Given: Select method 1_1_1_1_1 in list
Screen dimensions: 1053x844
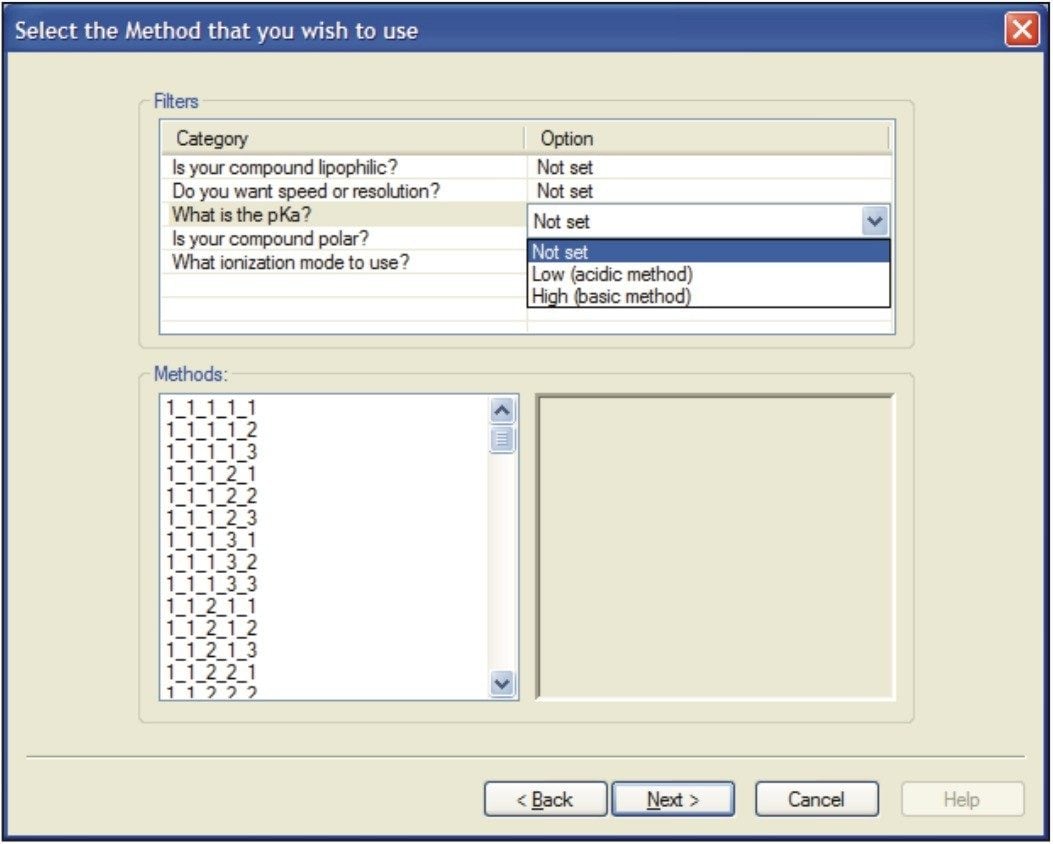Looking at the screenshot, I should point(211,408).
